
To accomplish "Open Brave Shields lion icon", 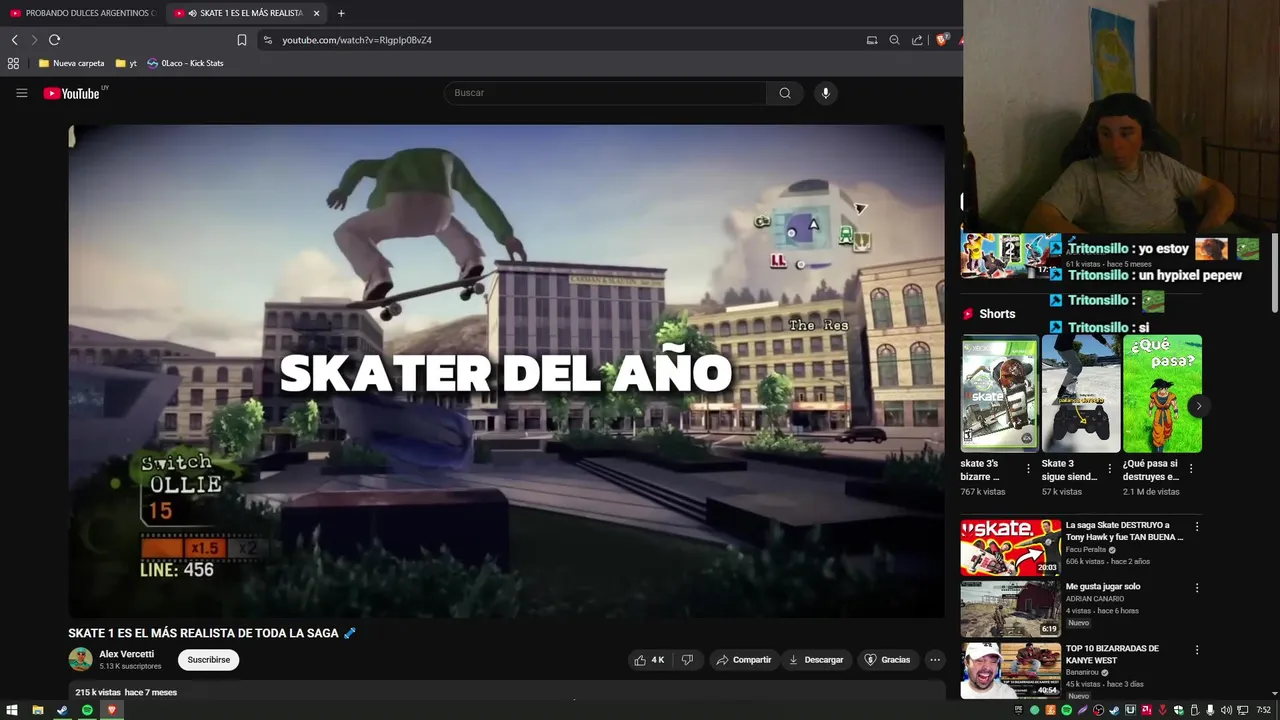I will pyautogui.click(x=941, y=40).
